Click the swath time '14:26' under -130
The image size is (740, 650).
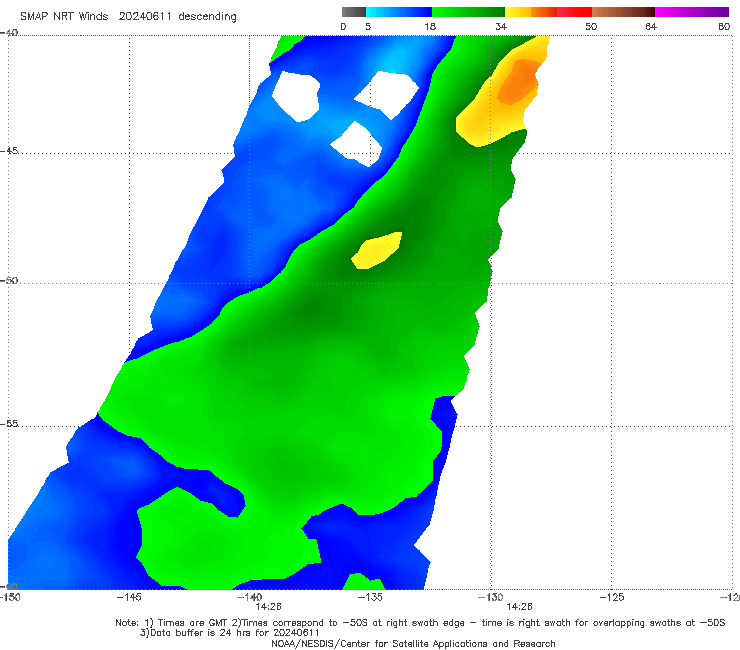click(519, 607)
